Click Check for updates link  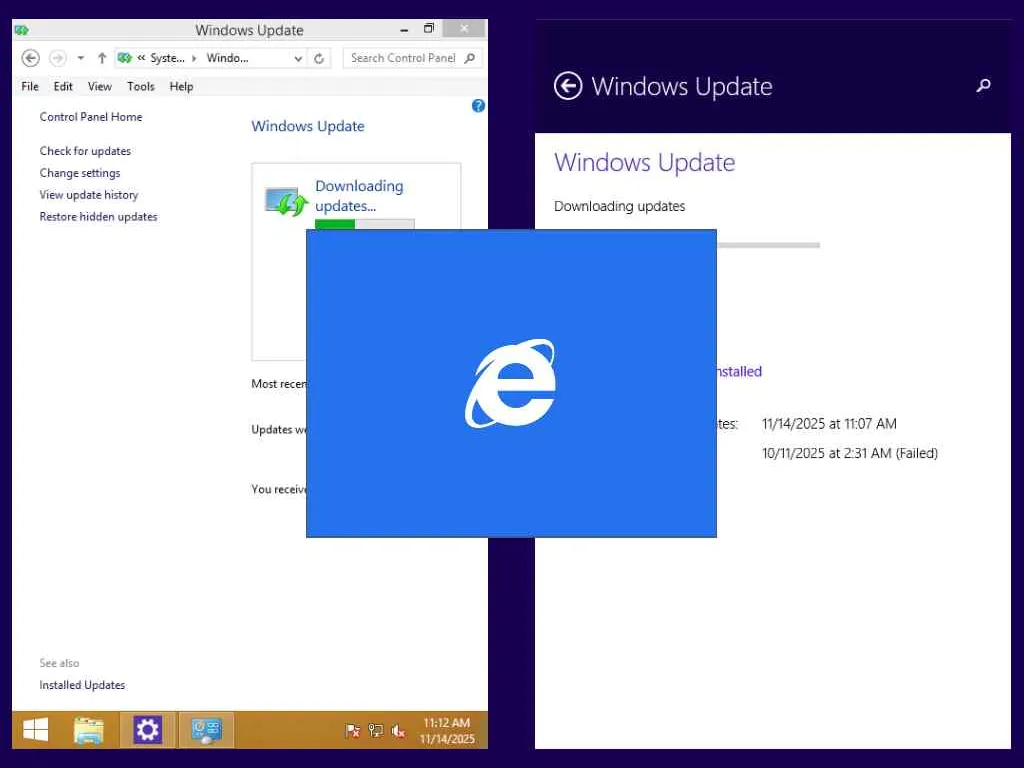[x=85, y=151]
